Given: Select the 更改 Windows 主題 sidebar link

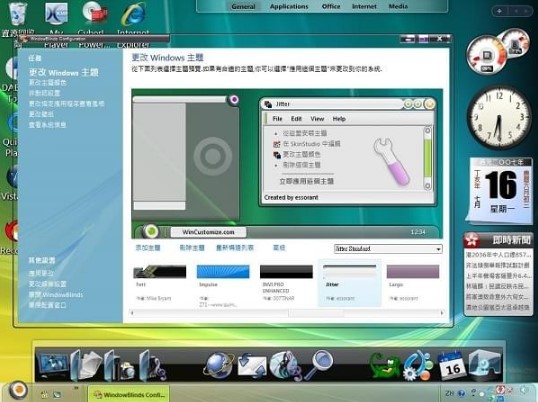Looking at the screenshot, I should 64,72.
